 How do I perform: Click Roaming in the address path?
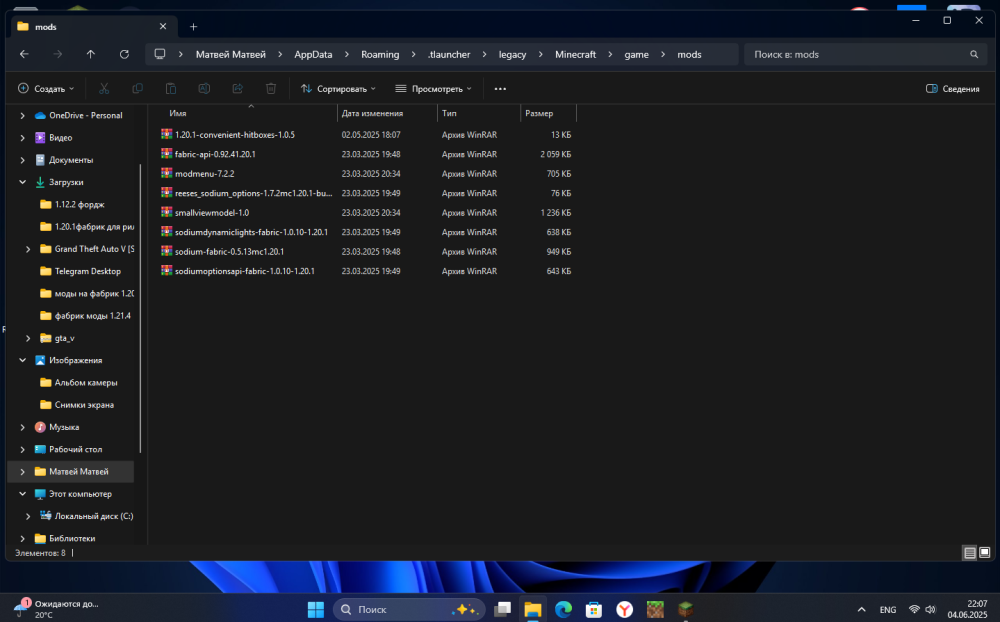[380, 54]
